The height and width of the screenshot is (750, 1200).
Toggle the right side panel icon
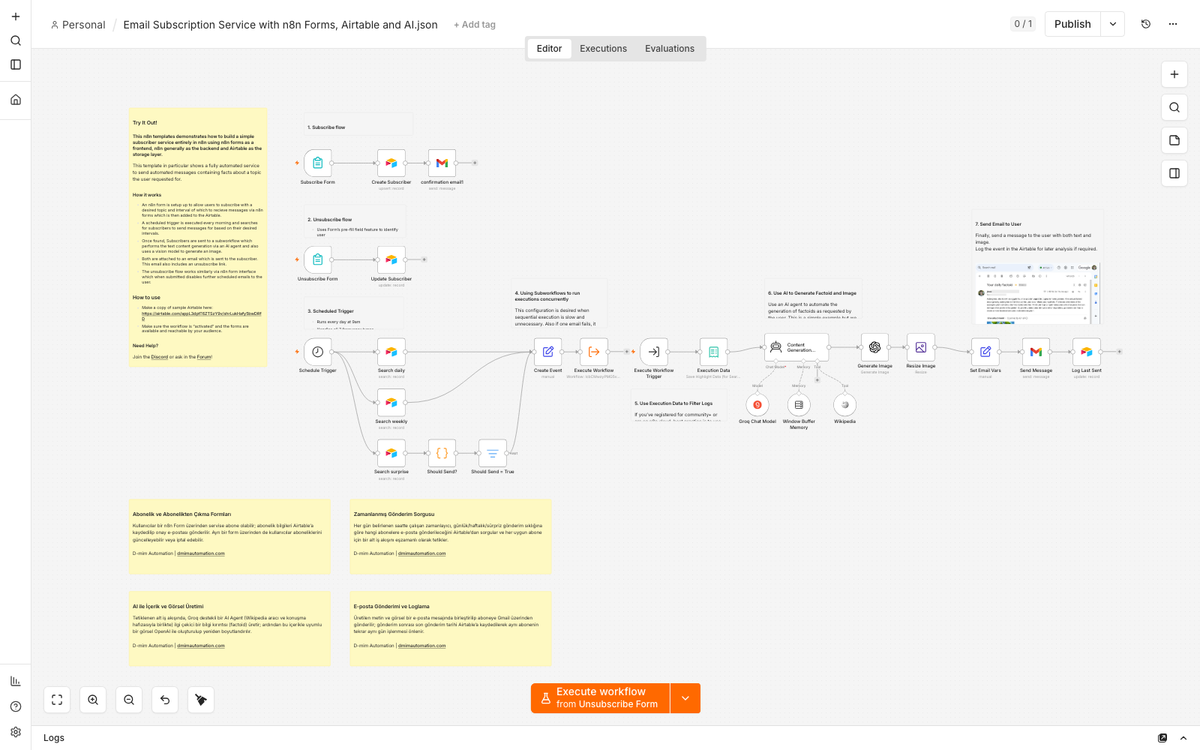pos(1174,173)
